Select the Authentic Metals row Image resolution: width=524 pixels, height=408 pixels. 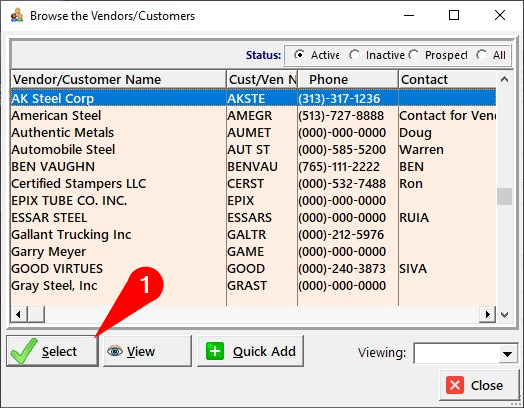(253, 133)
